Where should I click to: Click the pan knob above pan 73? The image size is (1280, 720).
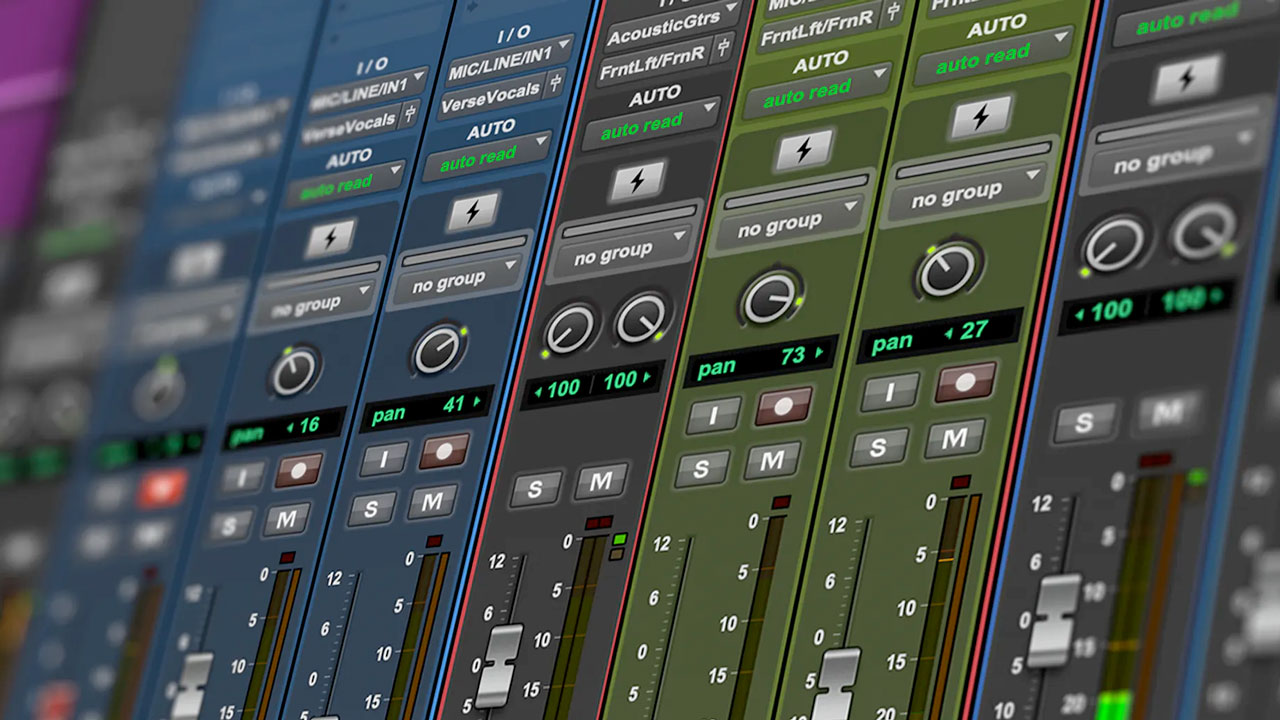tap(770, 298)
